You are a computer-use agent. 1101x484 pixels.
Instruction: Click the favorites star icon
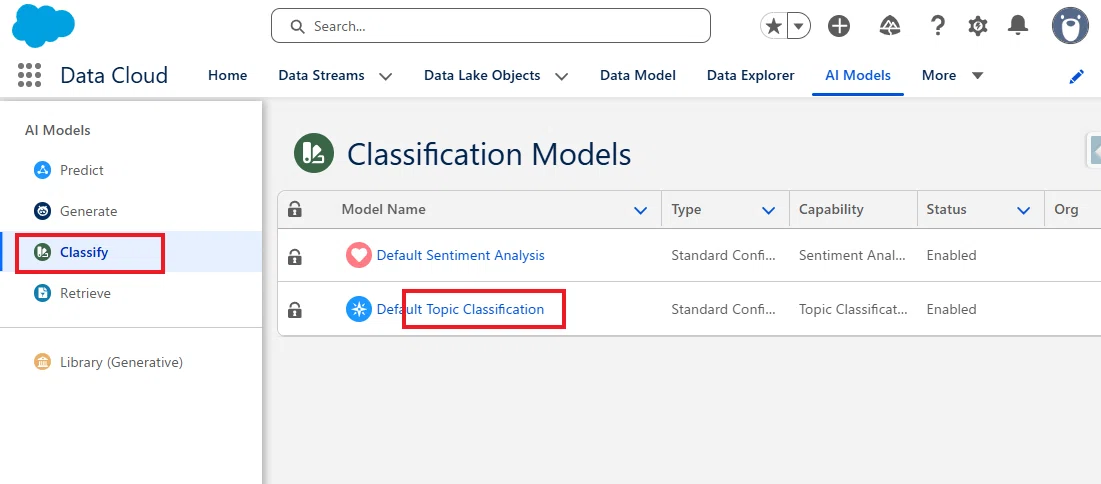click(774, 27)
